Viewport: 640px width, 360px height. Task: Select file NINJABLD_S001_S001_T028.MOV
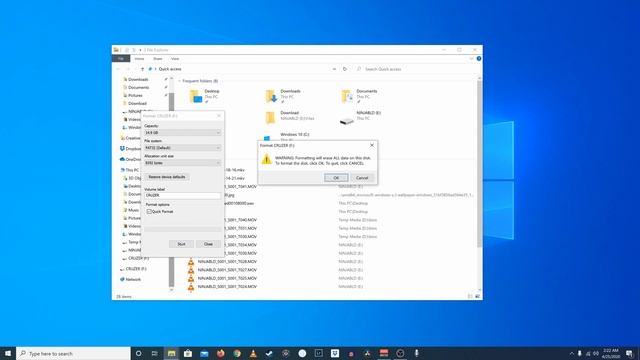point(227,262)
